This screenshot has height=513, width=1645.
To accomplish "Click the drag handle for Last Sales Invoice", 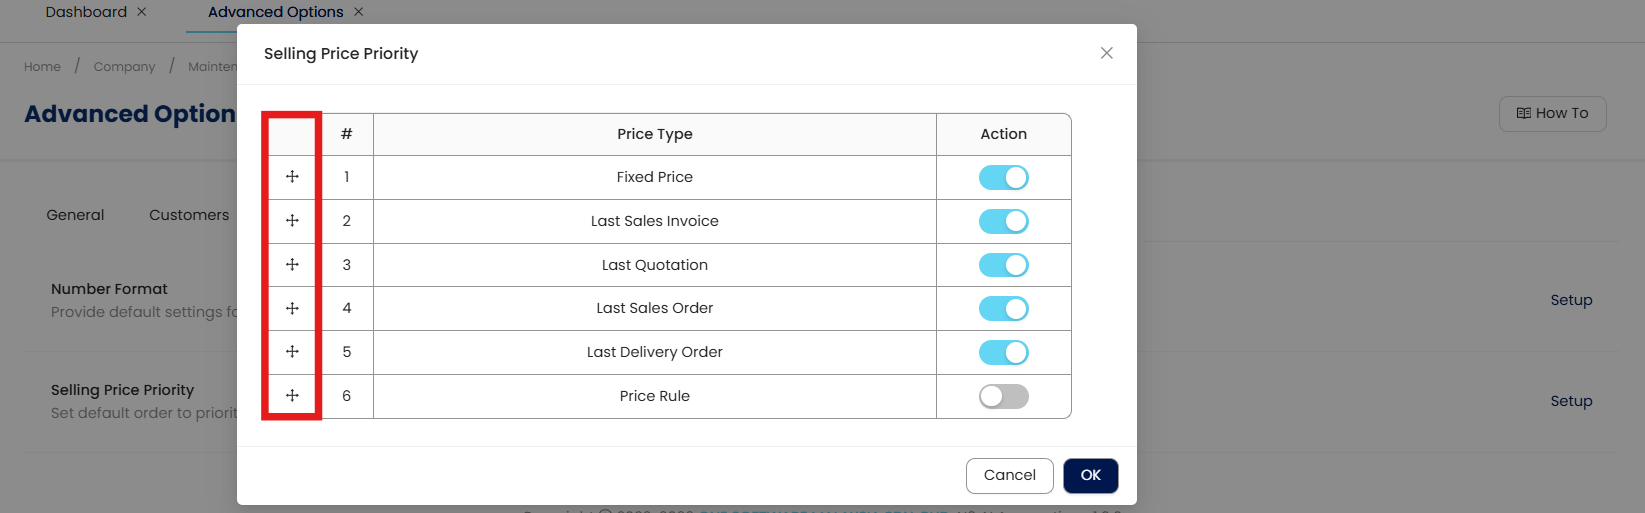I will pos(292,220).
